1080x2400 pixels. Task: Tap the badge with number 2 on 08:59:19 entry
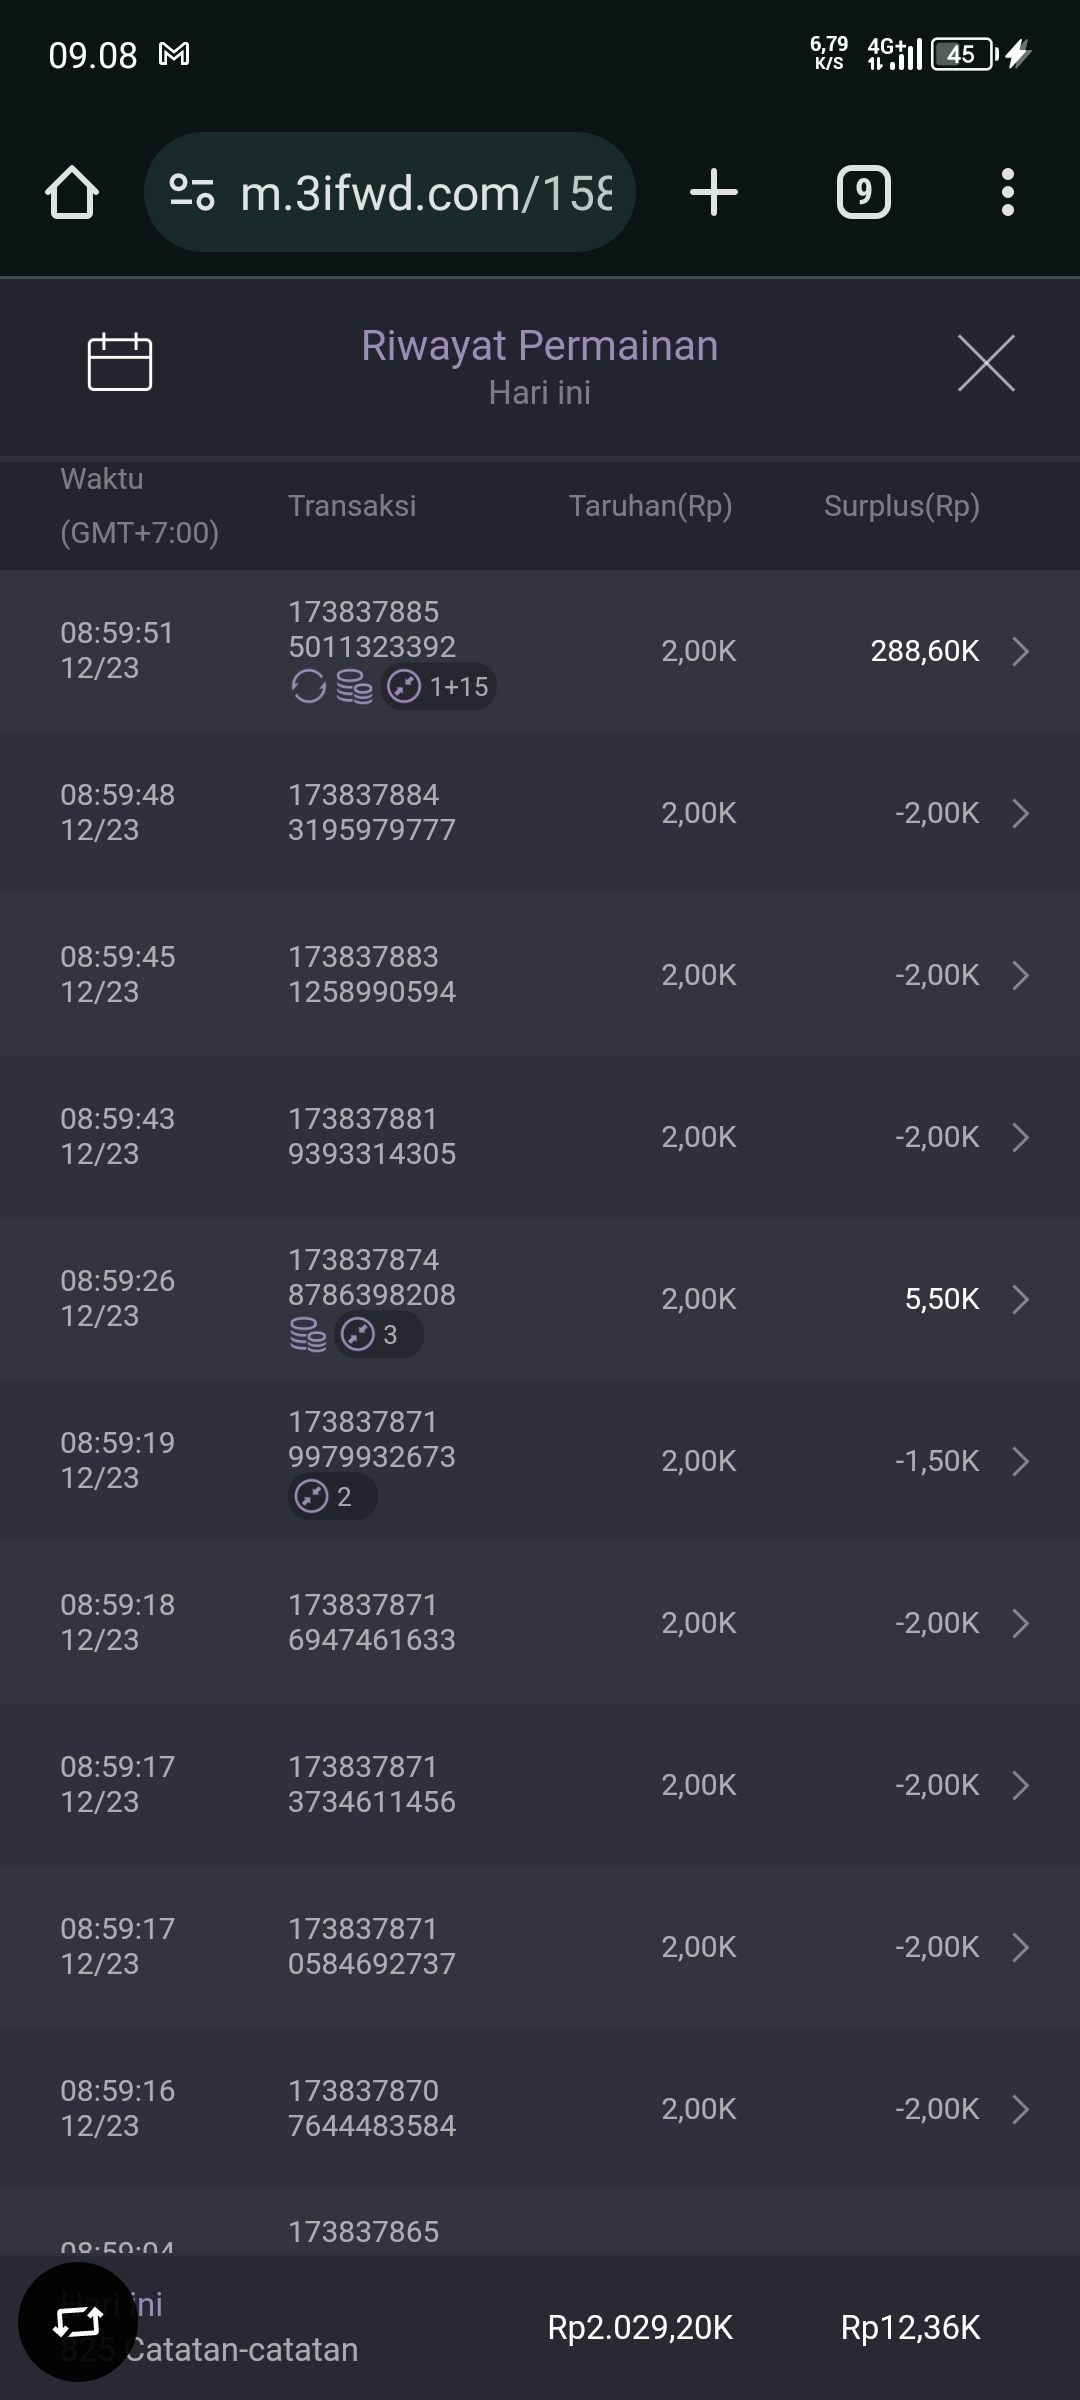332,1497
